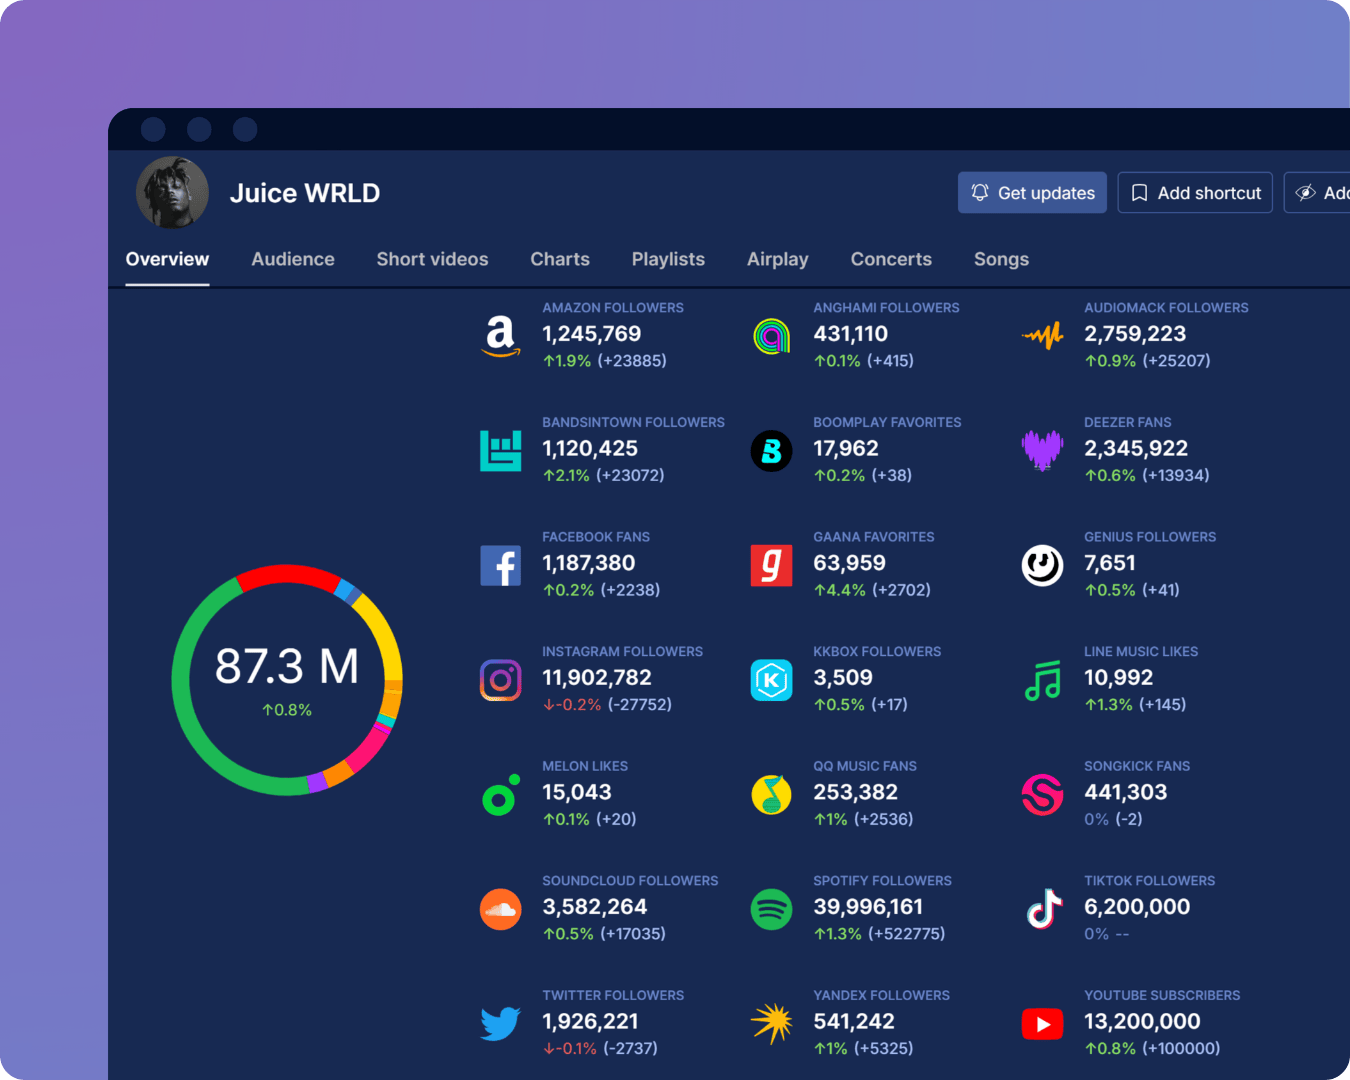
Task: Click the Amazon logo icon
Action: (501, 336)
